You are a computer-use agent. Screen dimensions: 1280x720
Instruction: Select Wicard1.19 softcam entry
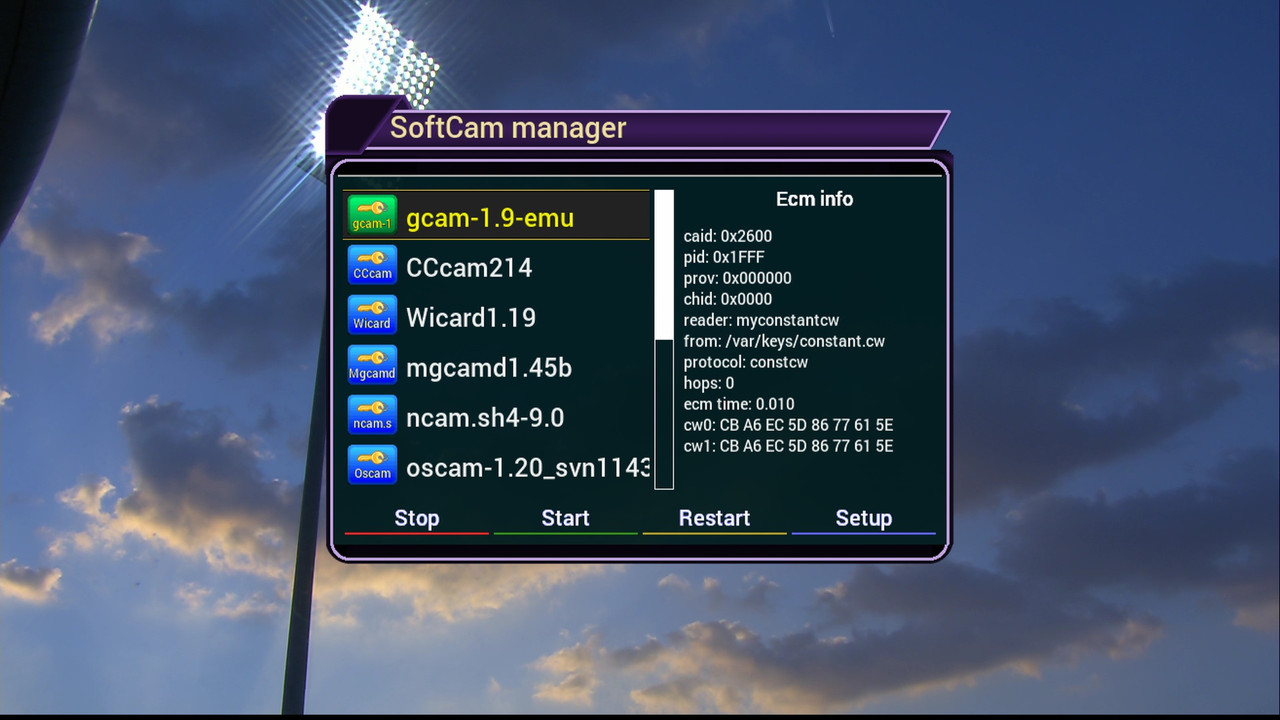pos(496,315)
